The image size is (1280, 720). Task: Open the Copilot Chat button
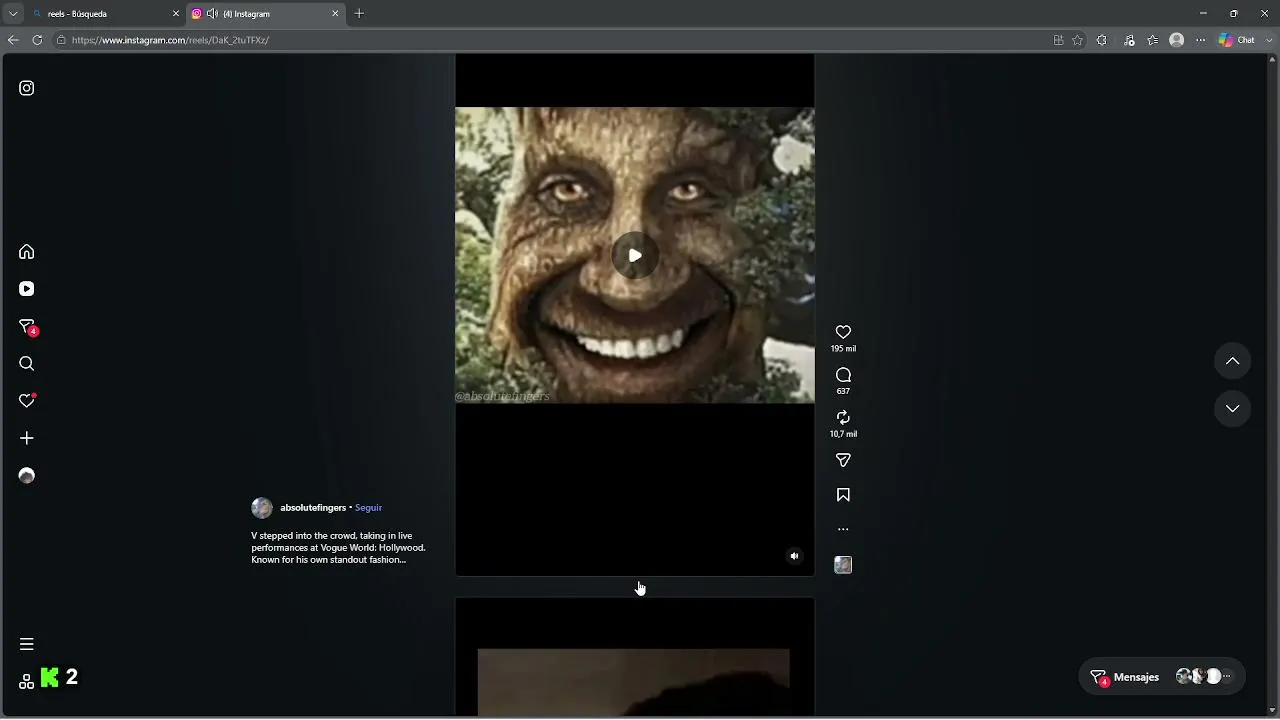click(1237, 40)
